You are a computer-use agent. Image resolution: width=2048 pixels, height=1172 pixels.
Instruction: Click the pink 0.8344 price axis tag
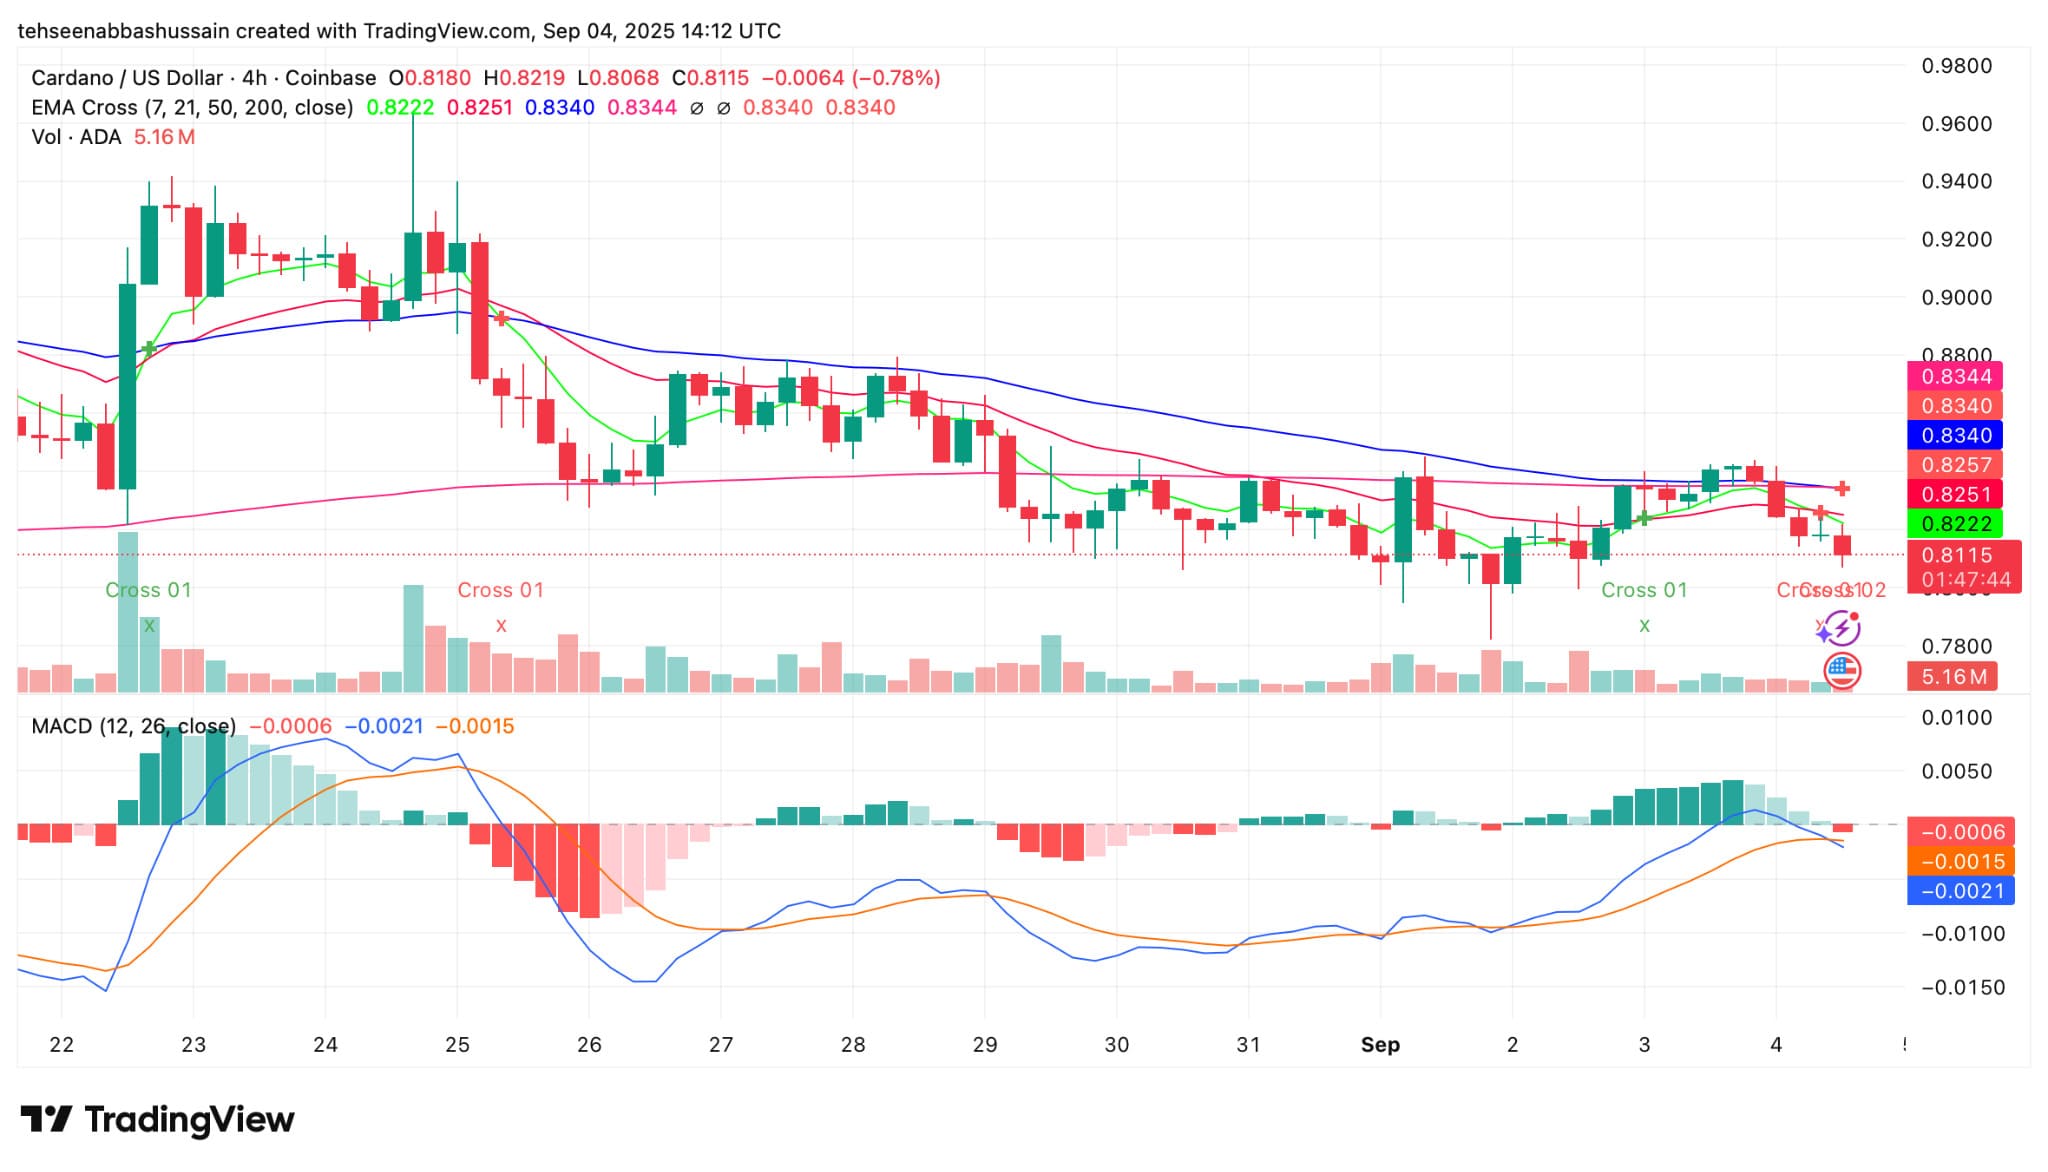[x=1956, y=377]
